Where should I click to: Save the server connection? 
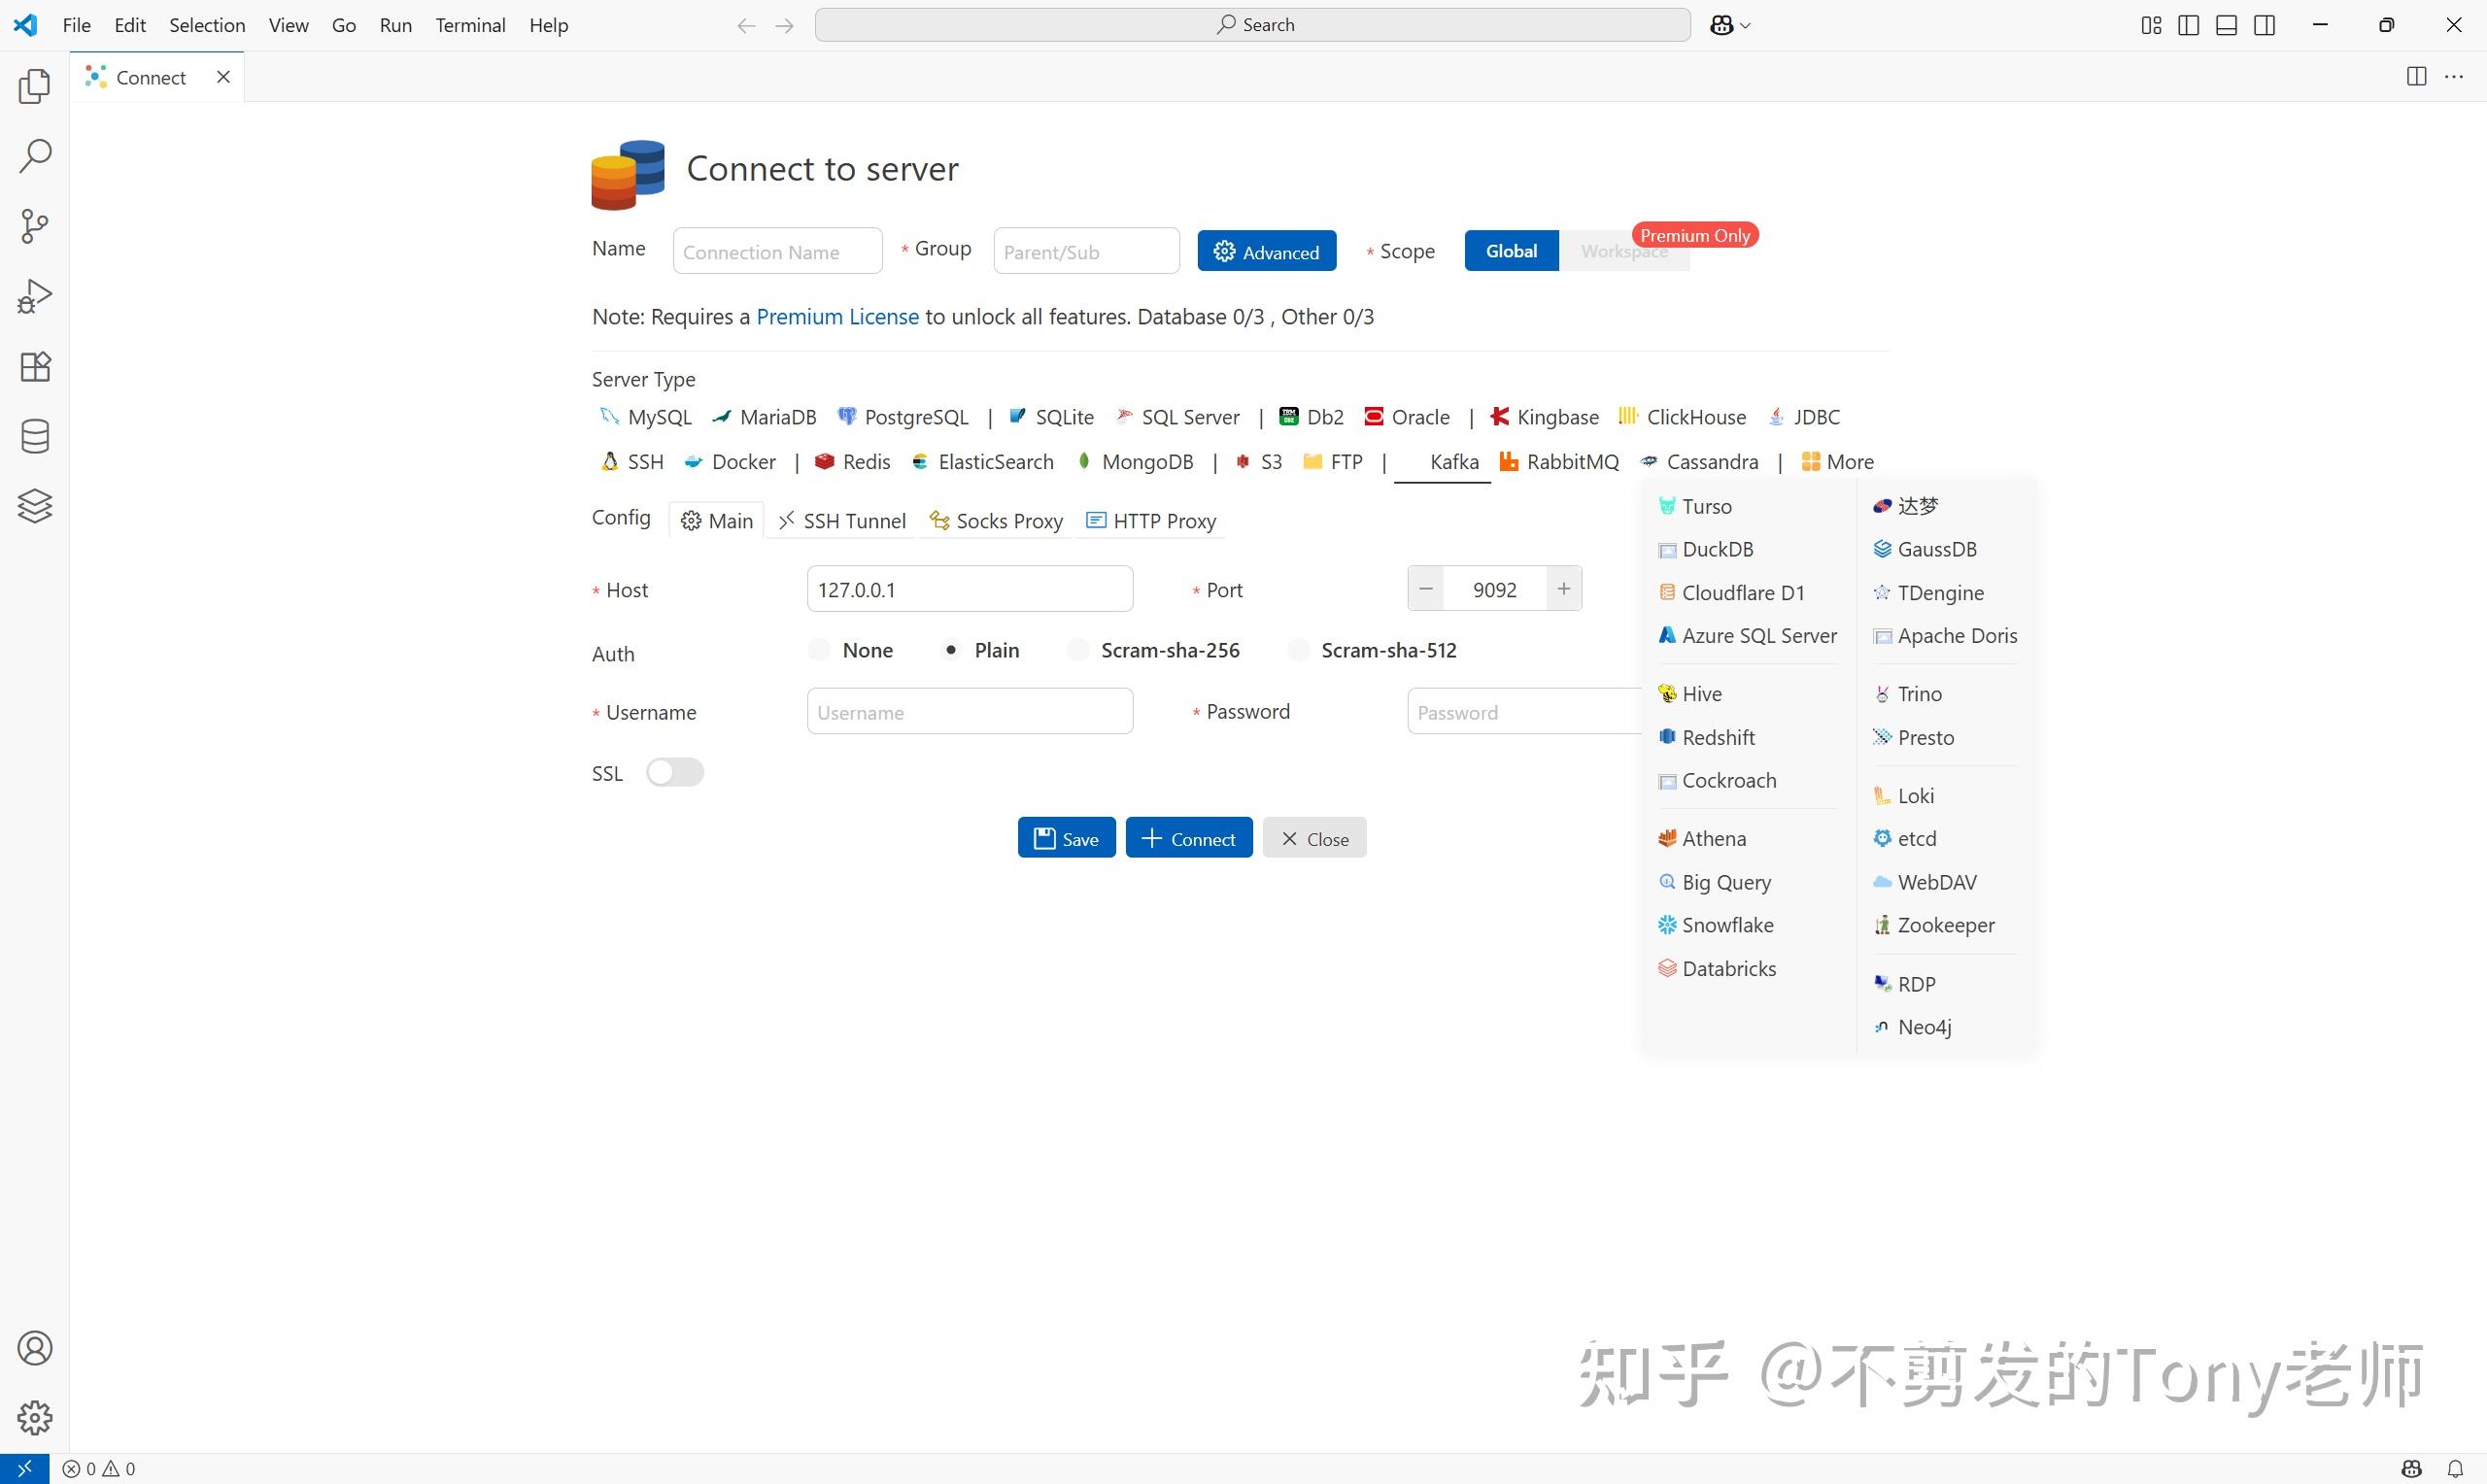pyautogui.click(x=1065, y=837)
